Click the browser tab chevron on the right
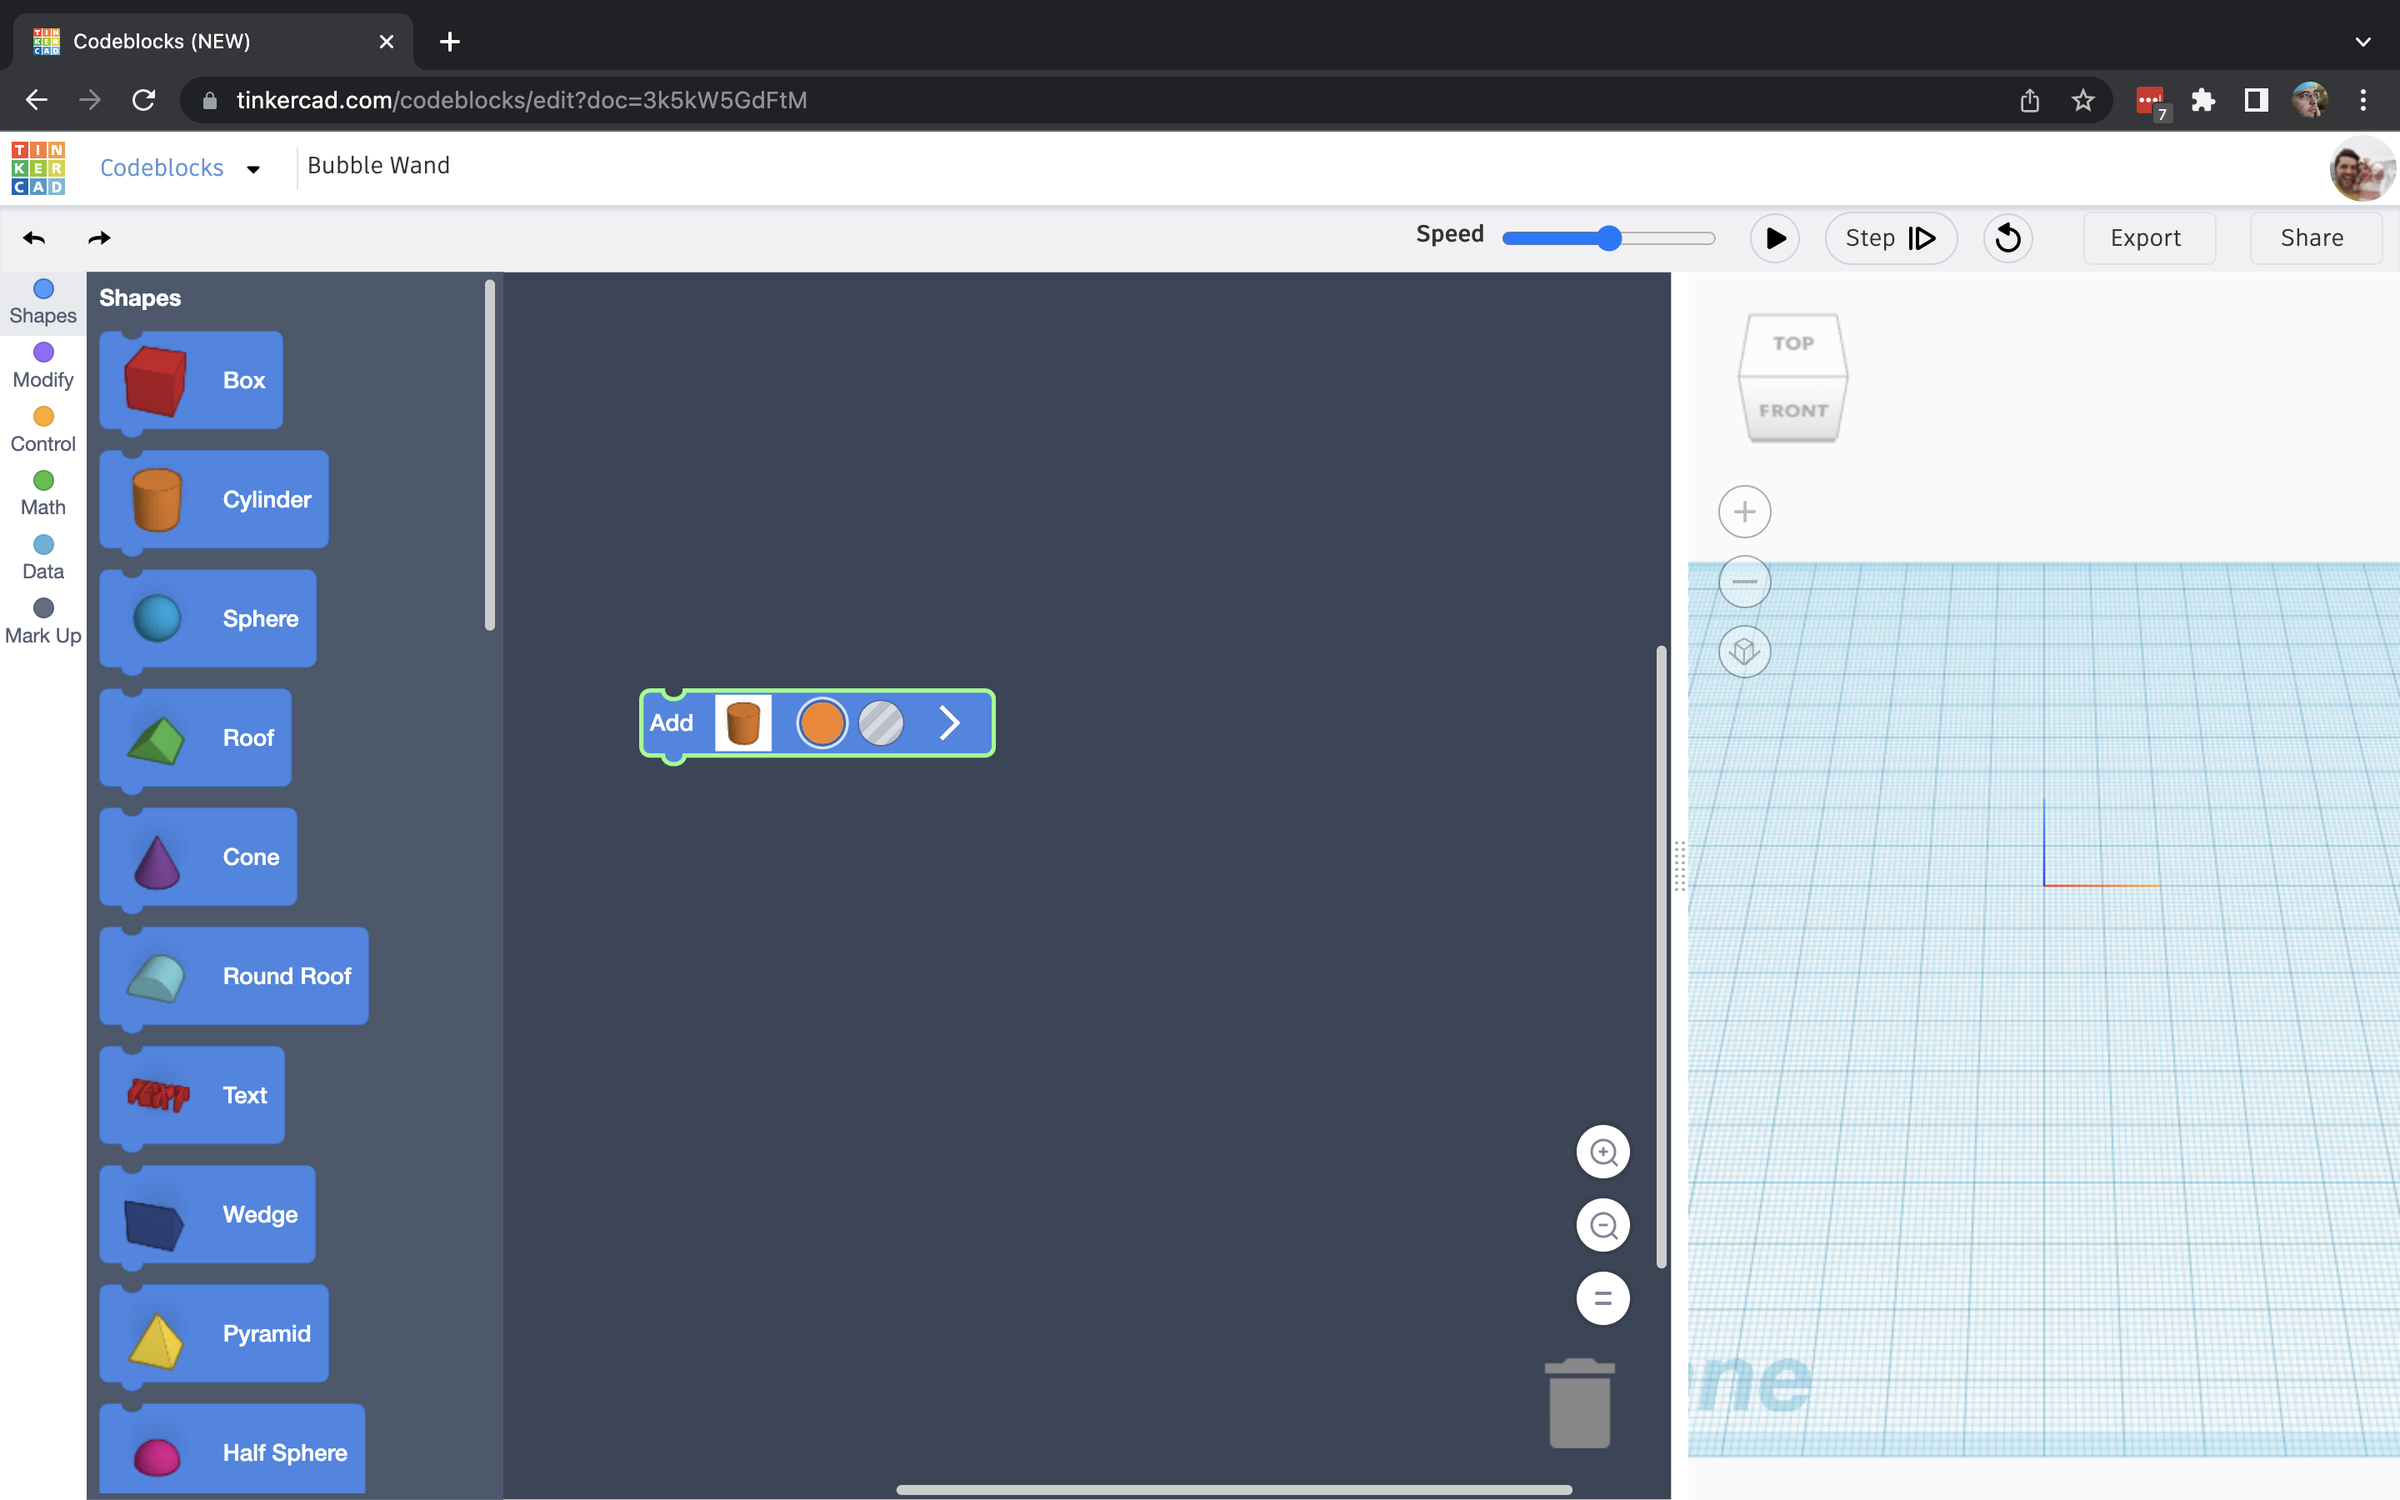 2363,41
